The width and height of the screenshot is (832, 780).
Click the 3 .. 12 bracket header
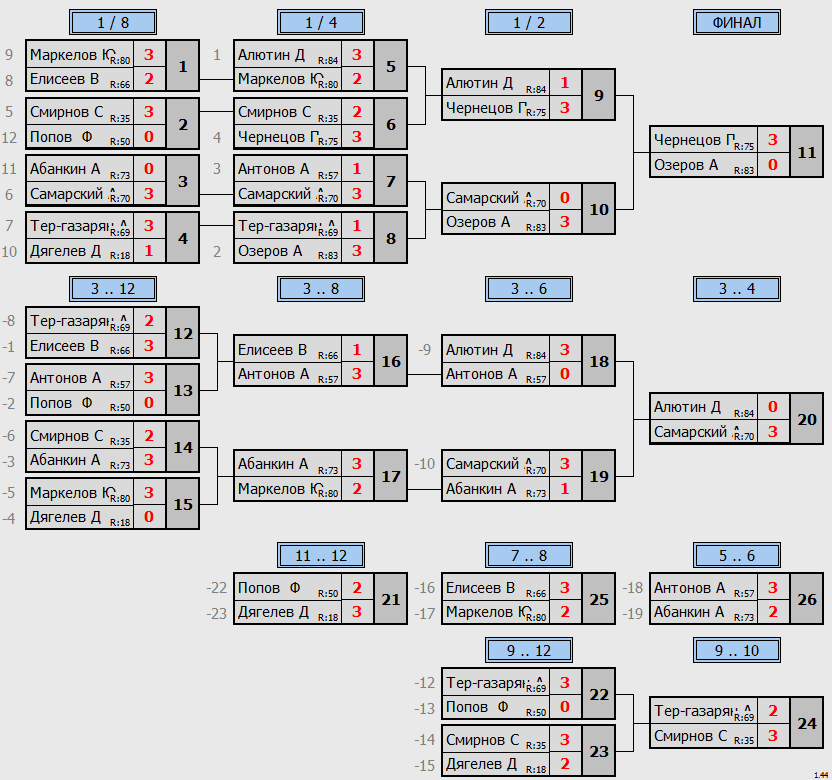pos(112,289)
